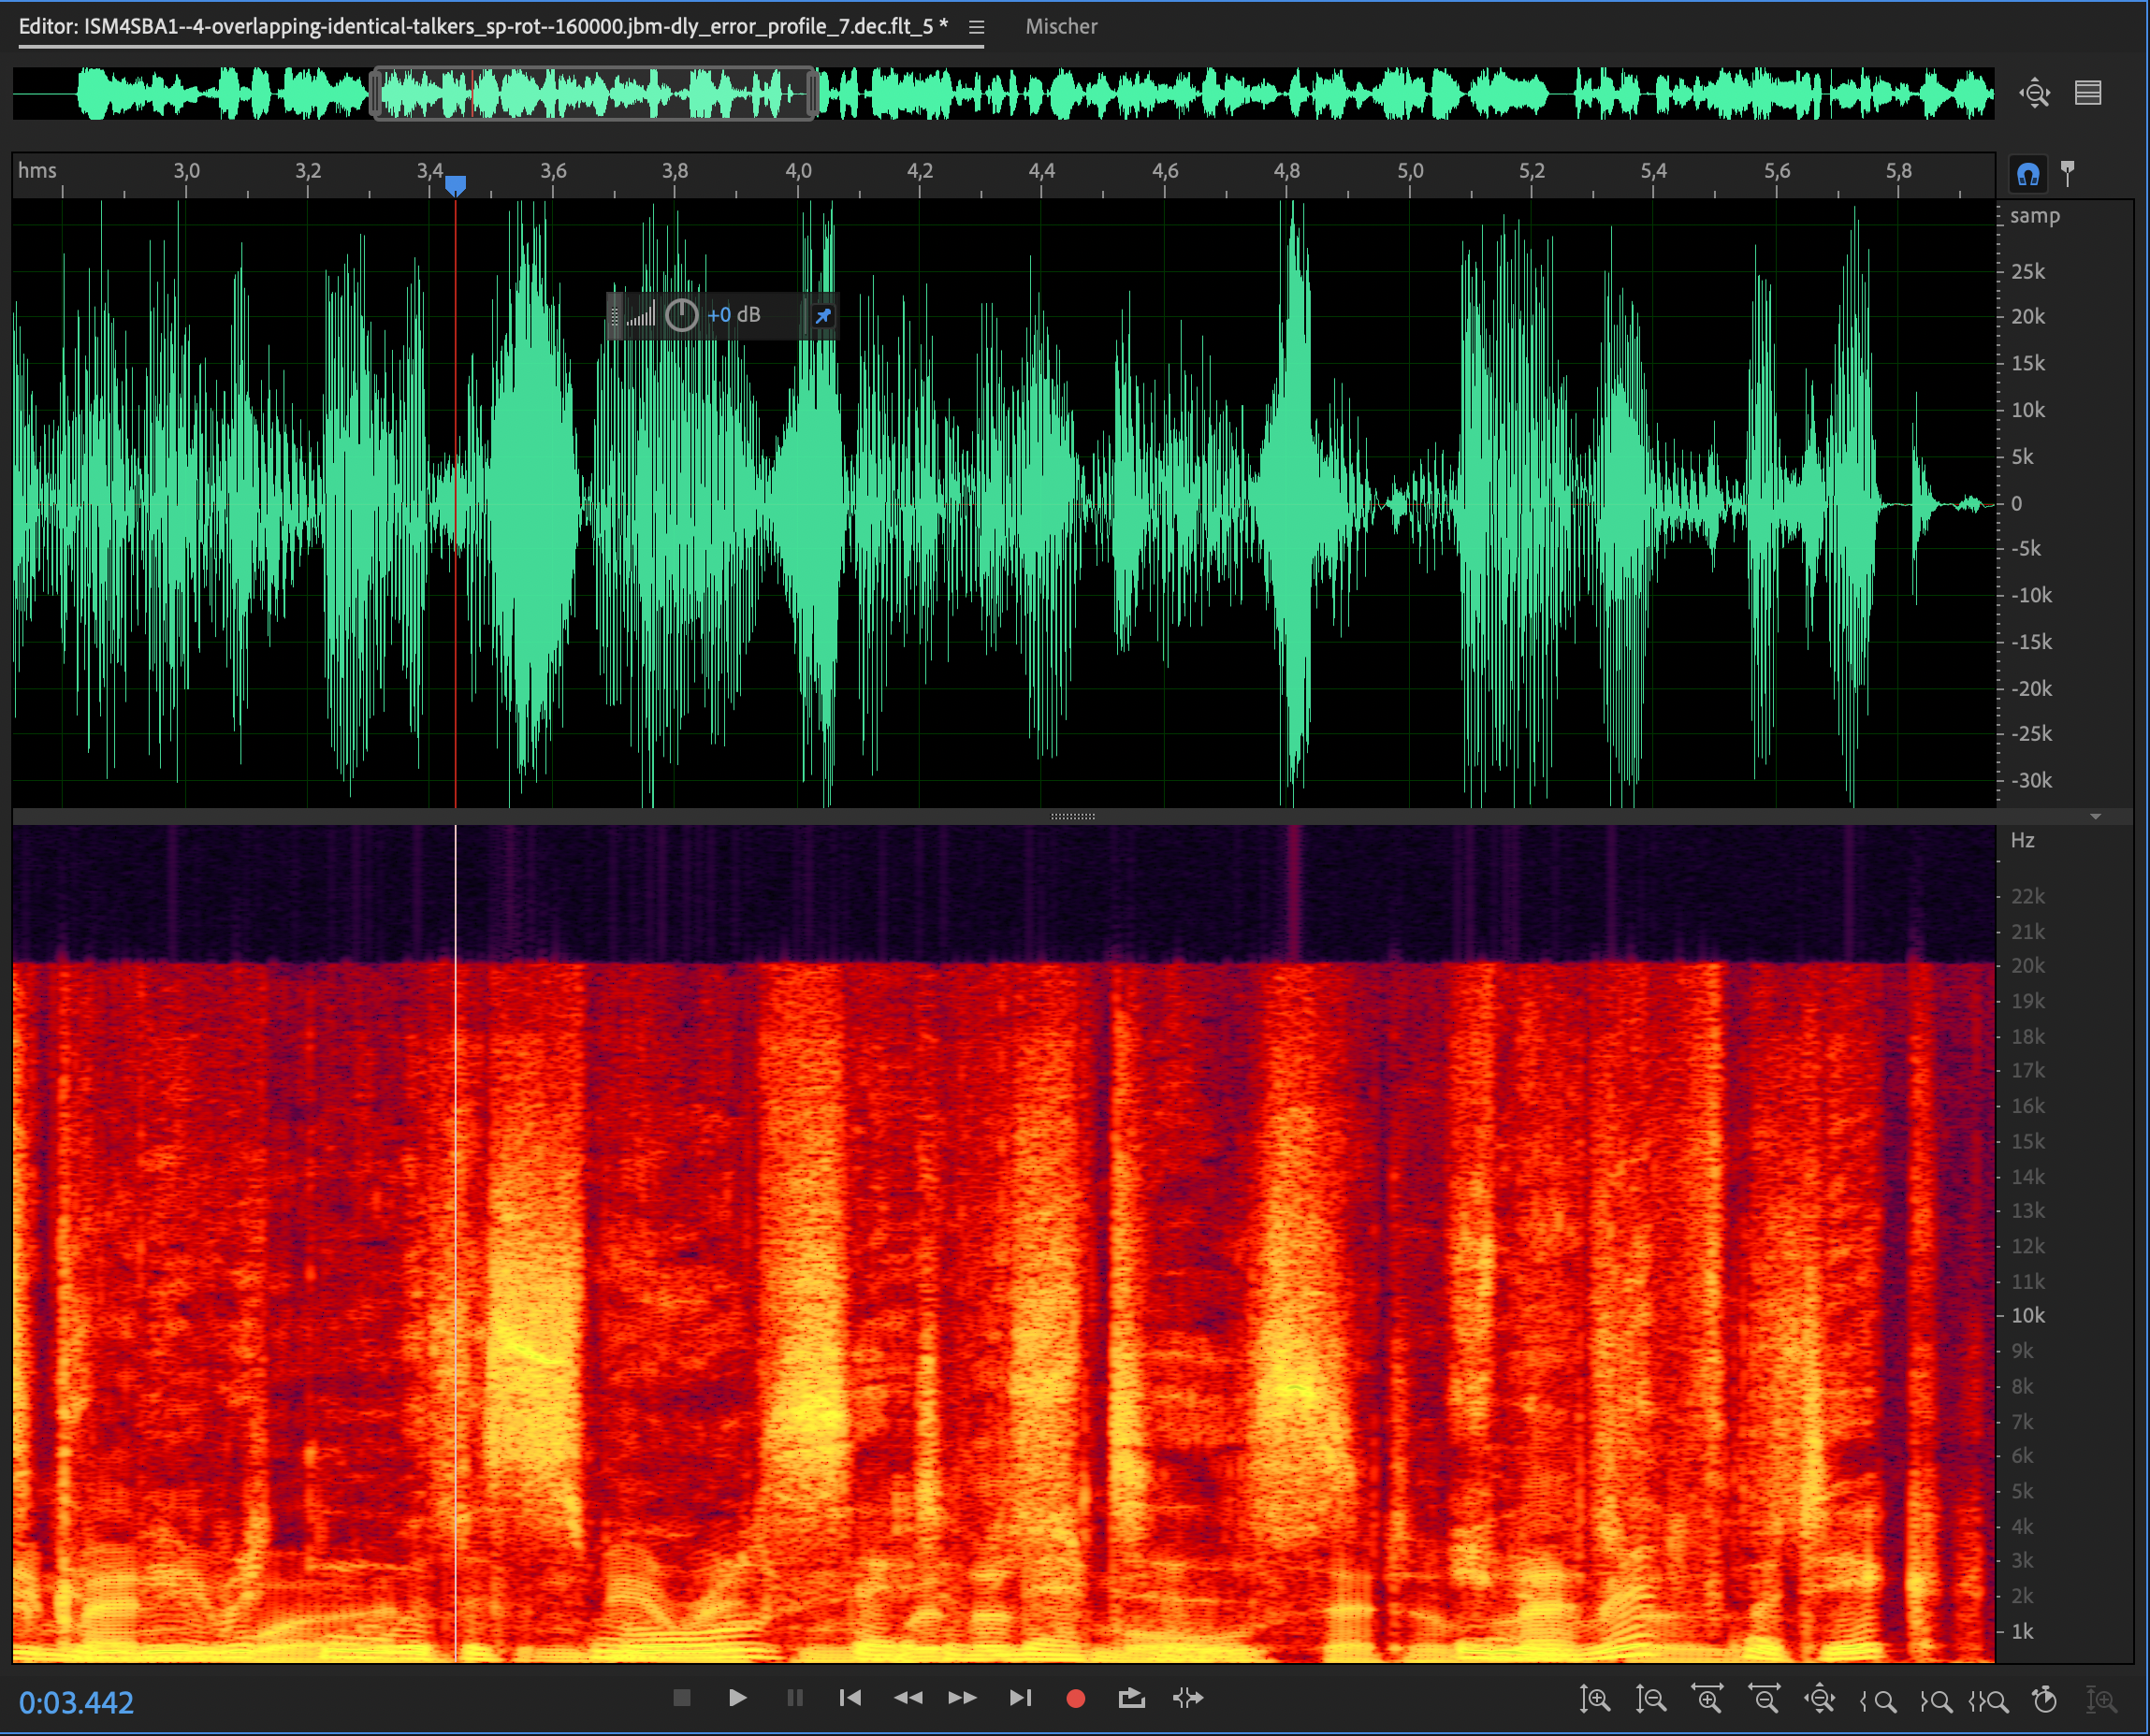
Task: Click the Skip Selection icon
Action: tap(1188, 1698)
